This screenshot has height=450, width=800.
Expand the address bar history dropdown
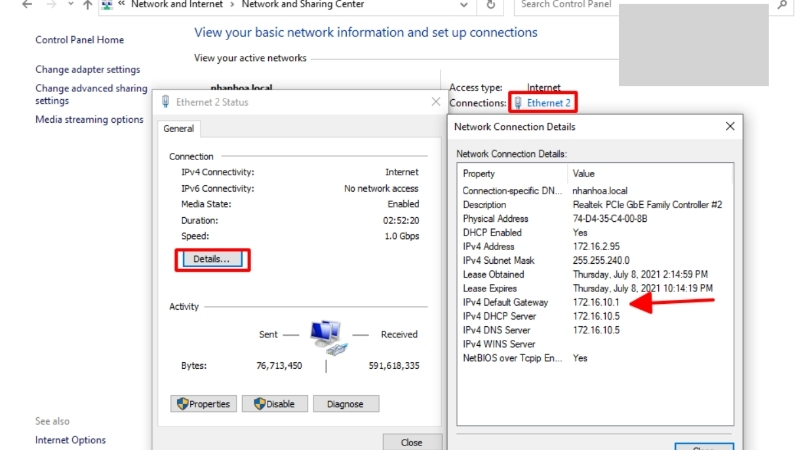click(x=464, y=5)
